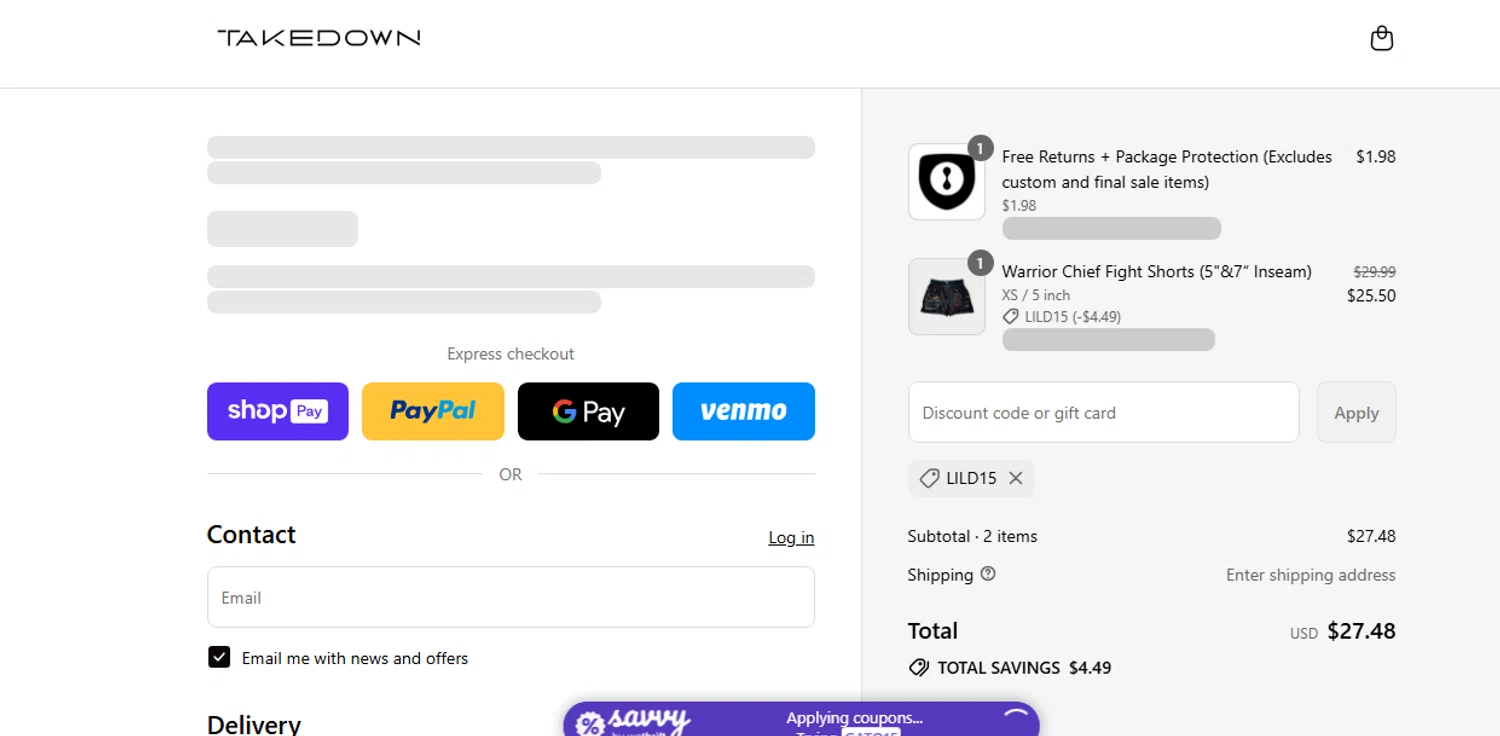Focus the Email contact field

tap(511, 597)
